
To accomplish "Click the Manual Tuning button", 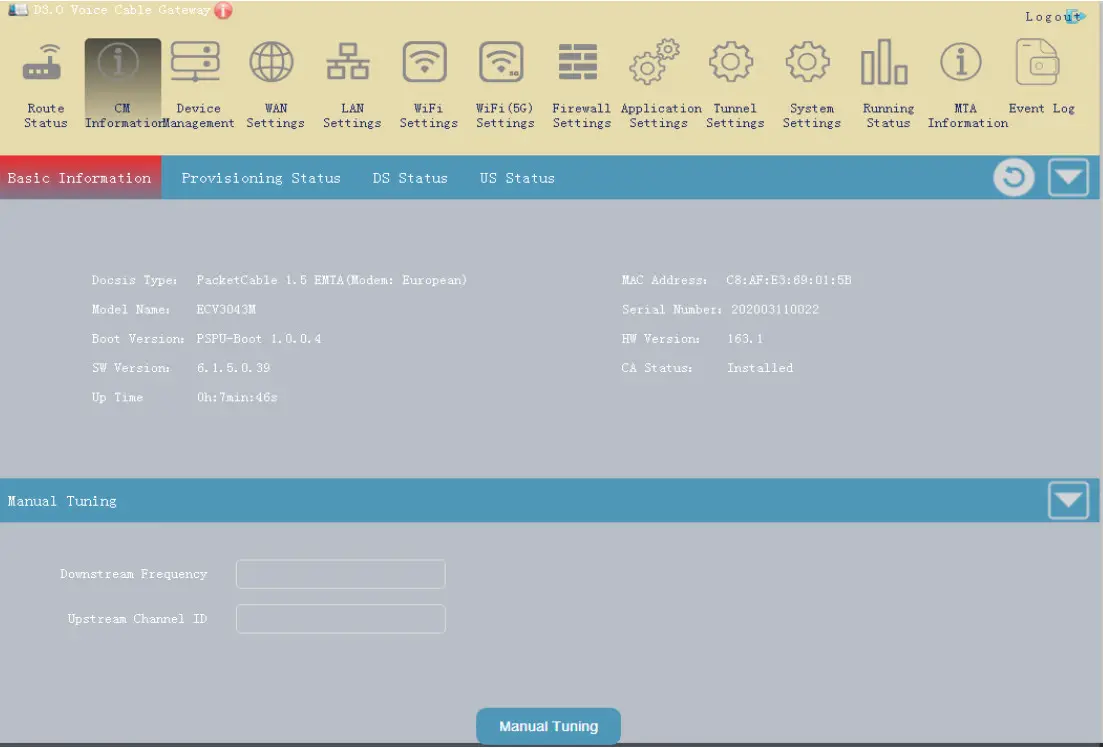I will (x=549, y=726).
